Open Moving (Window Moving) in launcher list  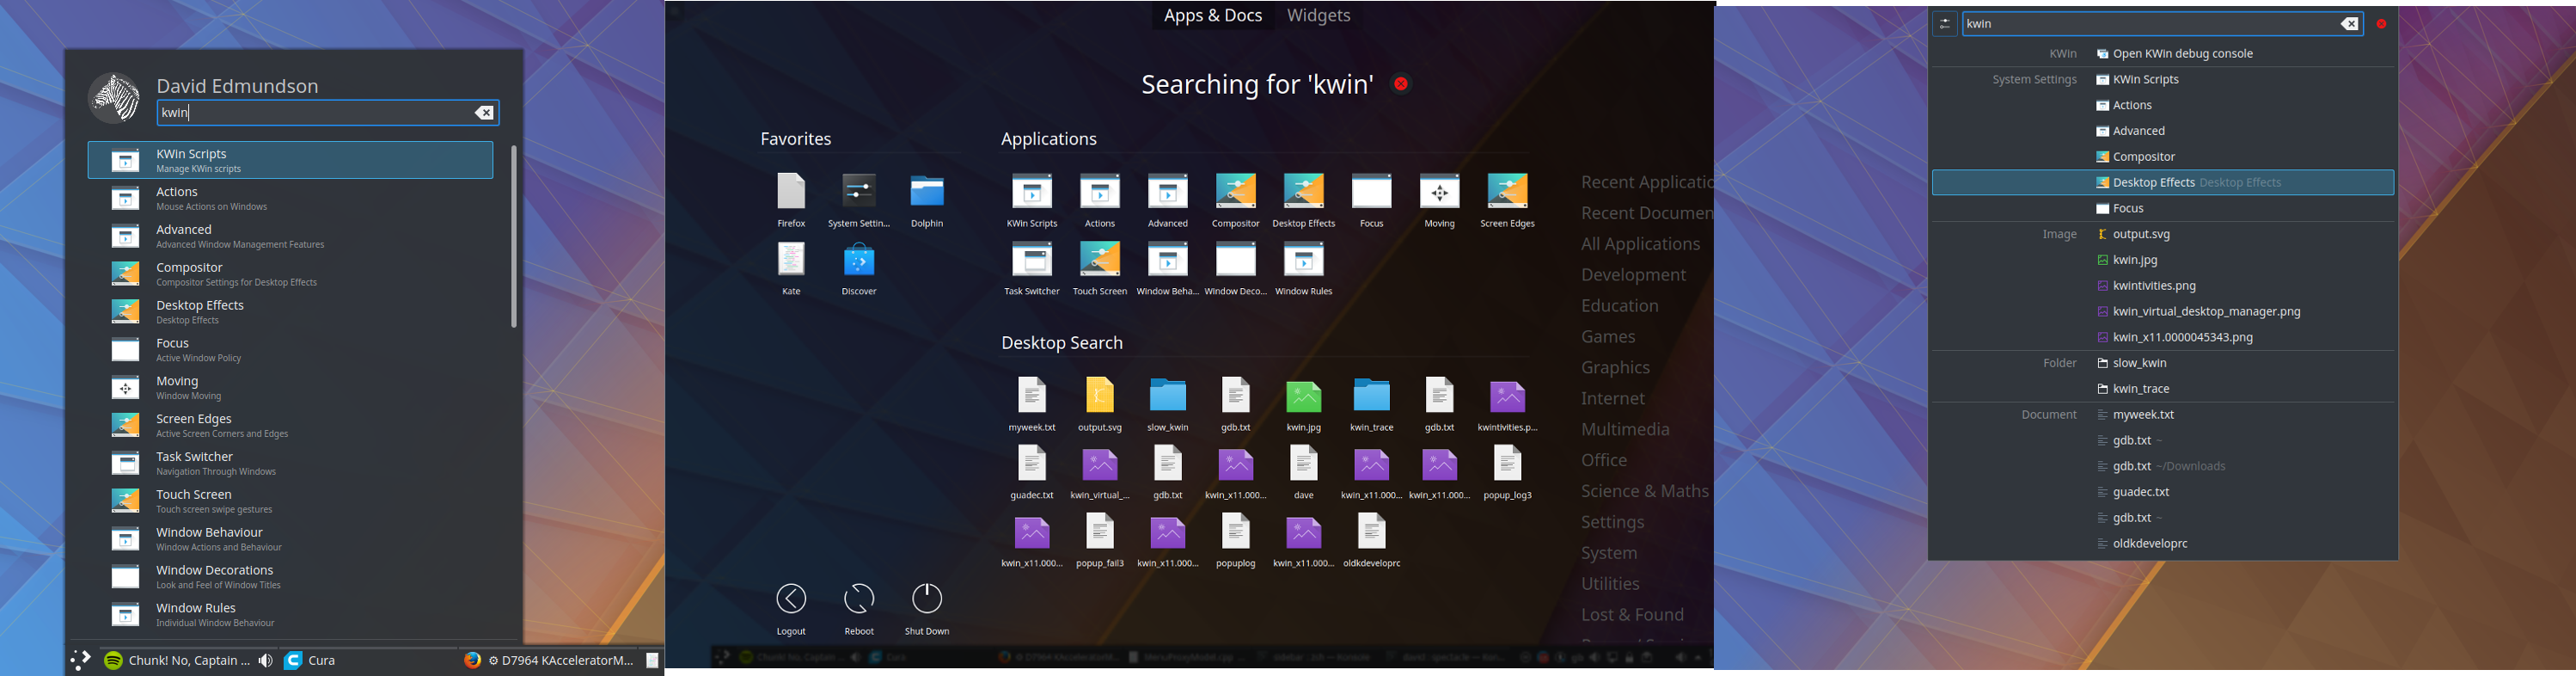click(x=290, y=388)
